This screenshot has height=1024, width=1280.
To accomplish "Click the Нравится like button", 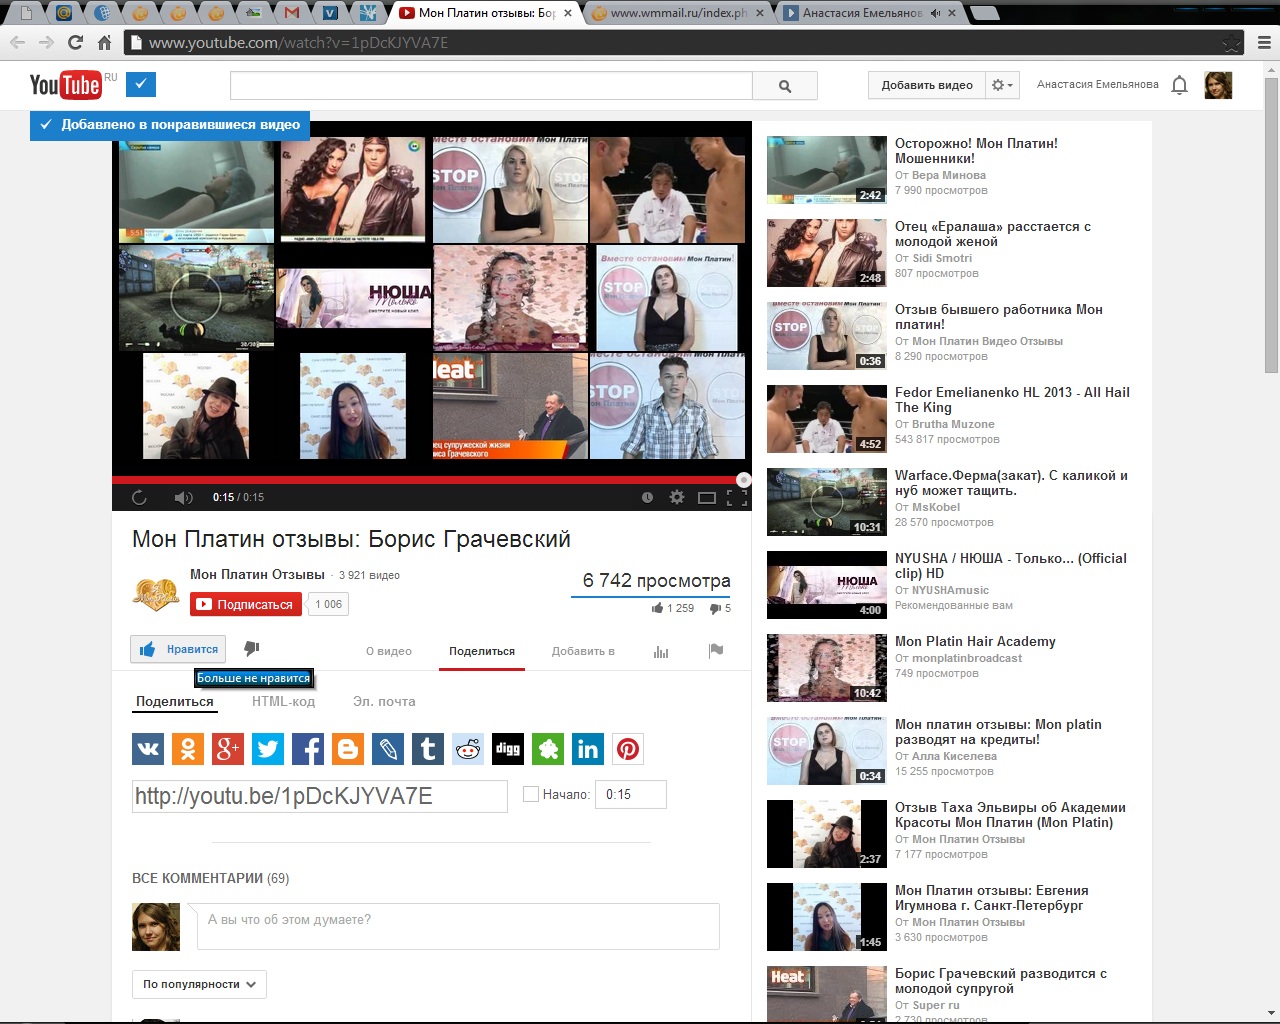I will (178, 649).
